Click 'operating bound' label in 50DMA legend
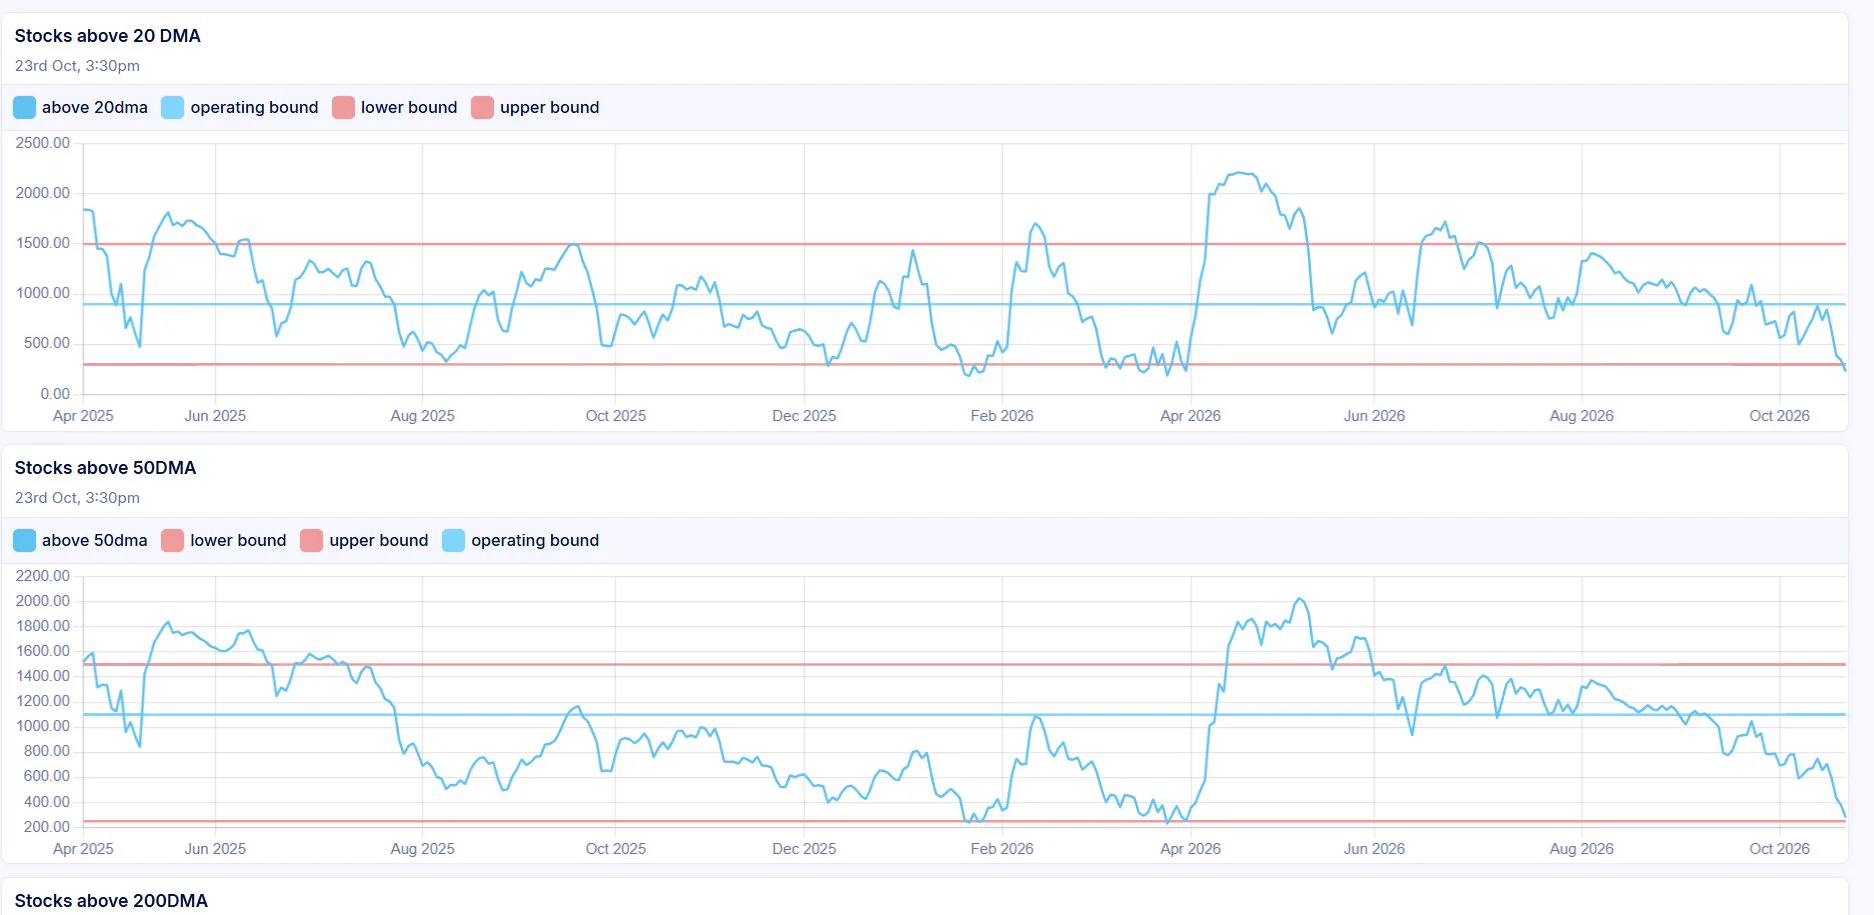This screenshot has height=915, width=1874. 535,540
